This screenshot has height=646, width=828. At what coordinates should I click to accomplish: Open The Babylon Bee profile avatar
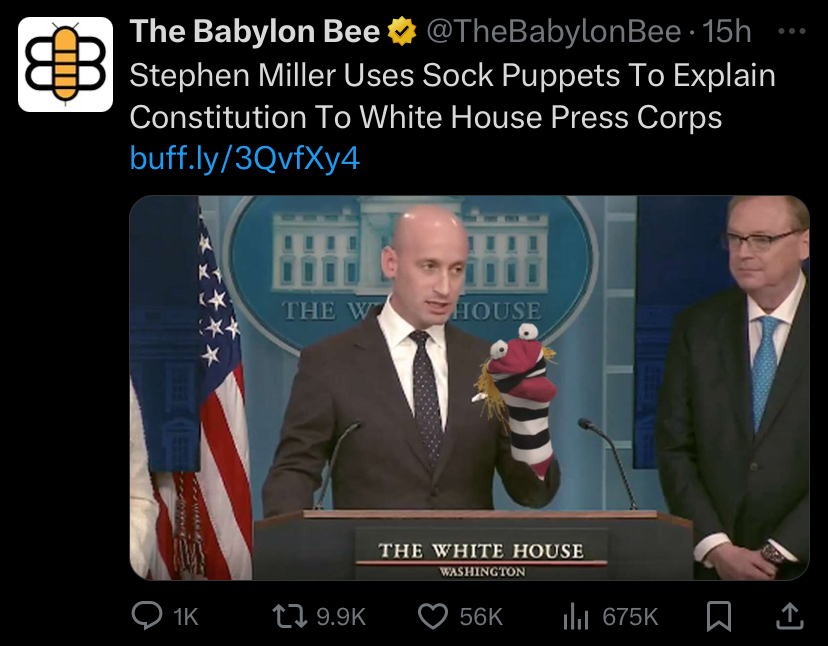[65, 64]
